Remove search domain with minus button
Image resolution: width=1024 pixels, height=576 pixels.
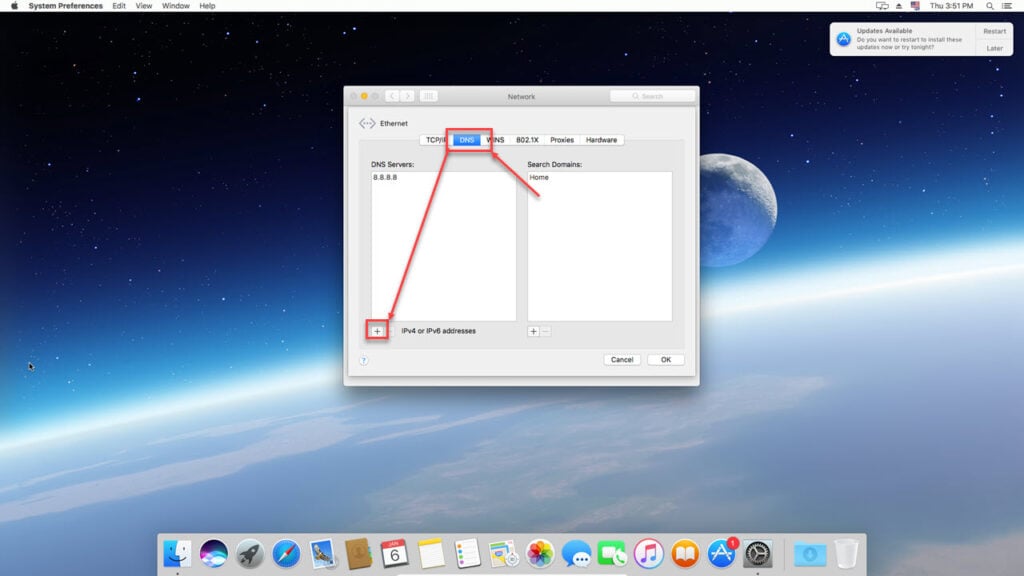coord(545,332)
